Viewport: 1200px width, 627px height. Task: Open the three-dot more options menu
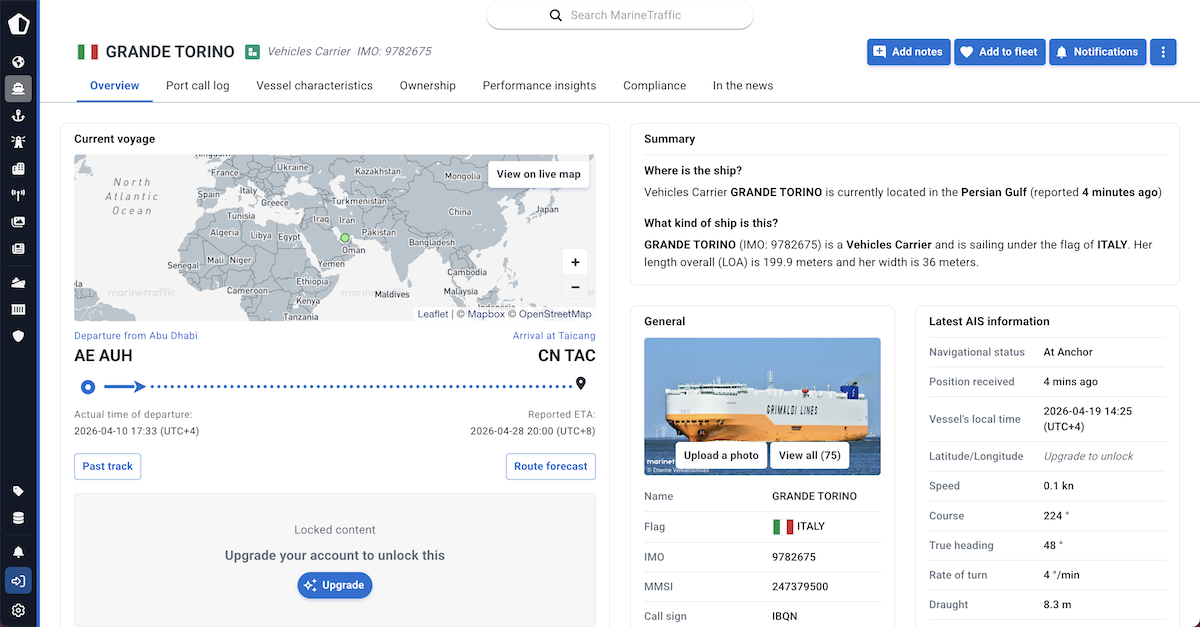click(x=1163, y=52)
